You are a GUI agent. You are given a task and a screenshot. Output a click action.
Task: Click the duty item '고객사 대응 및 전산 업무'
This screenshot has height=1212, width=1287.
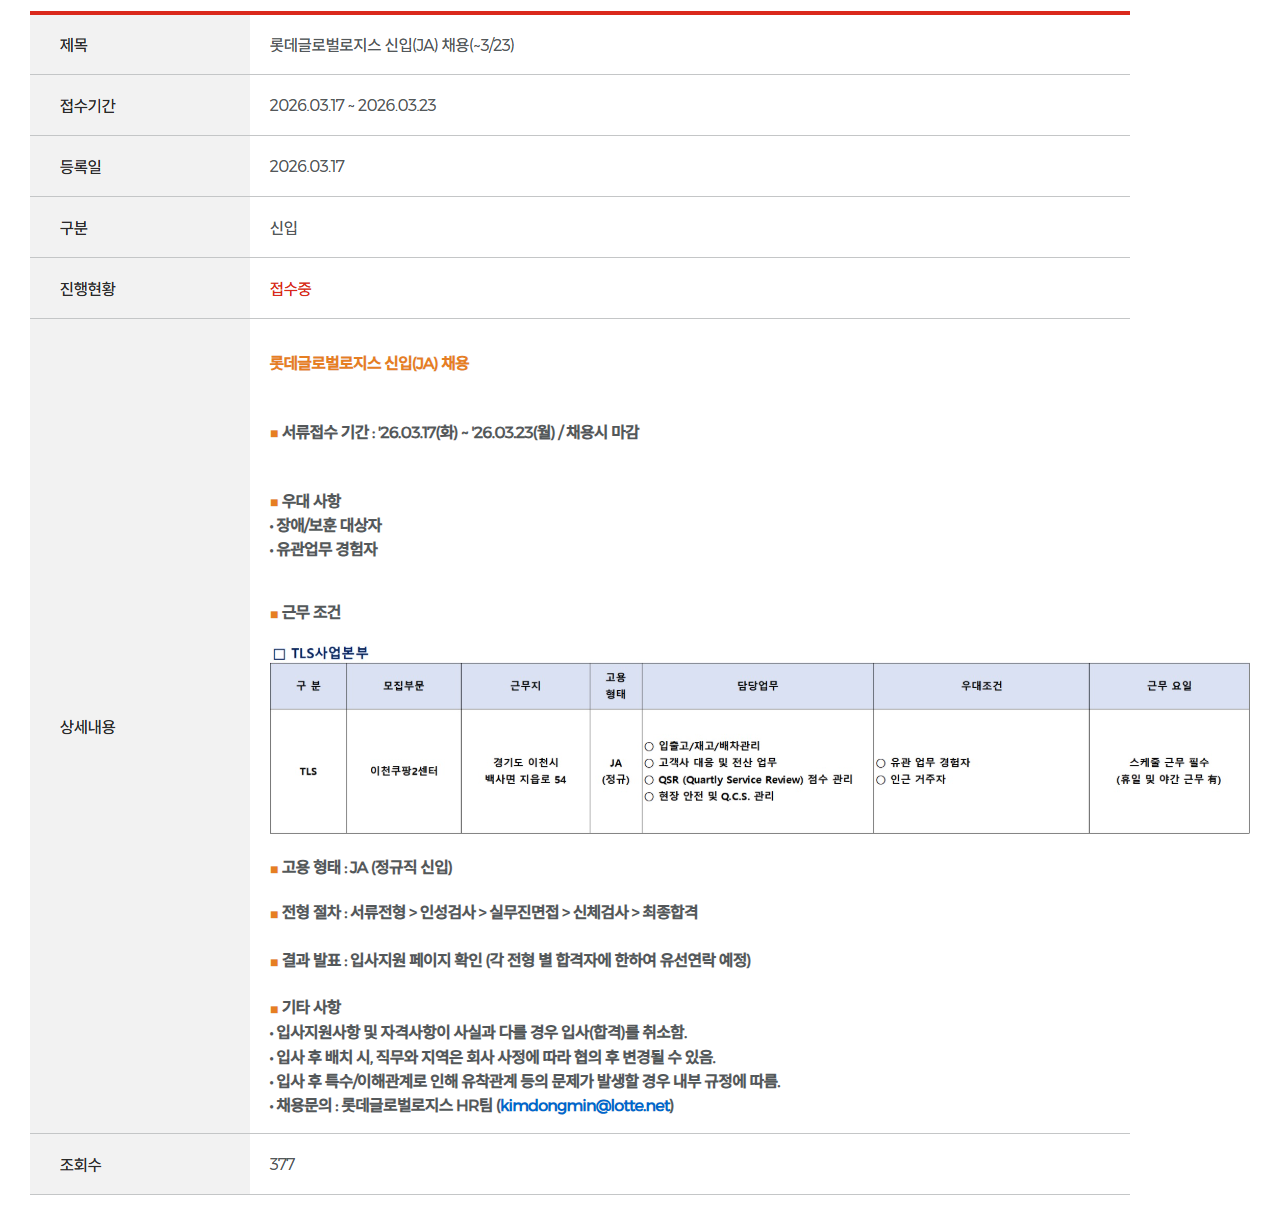711,763
